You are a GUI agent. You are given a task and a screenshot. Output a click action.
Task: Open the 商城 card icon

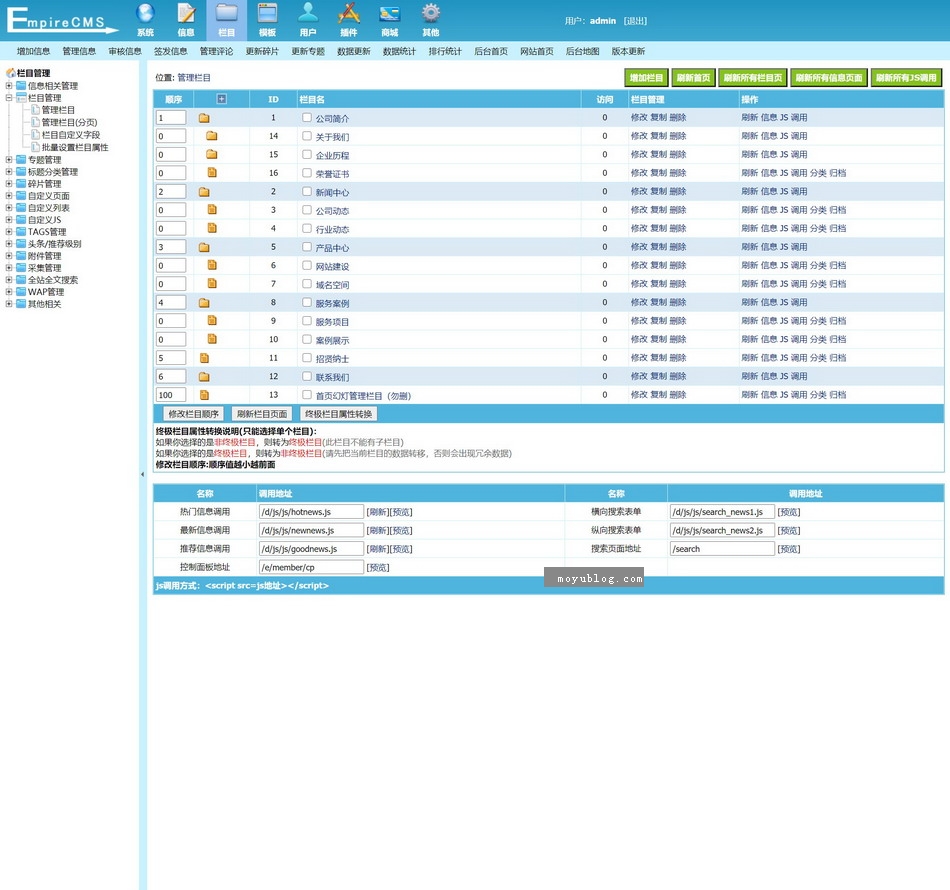tap(390, 13)
